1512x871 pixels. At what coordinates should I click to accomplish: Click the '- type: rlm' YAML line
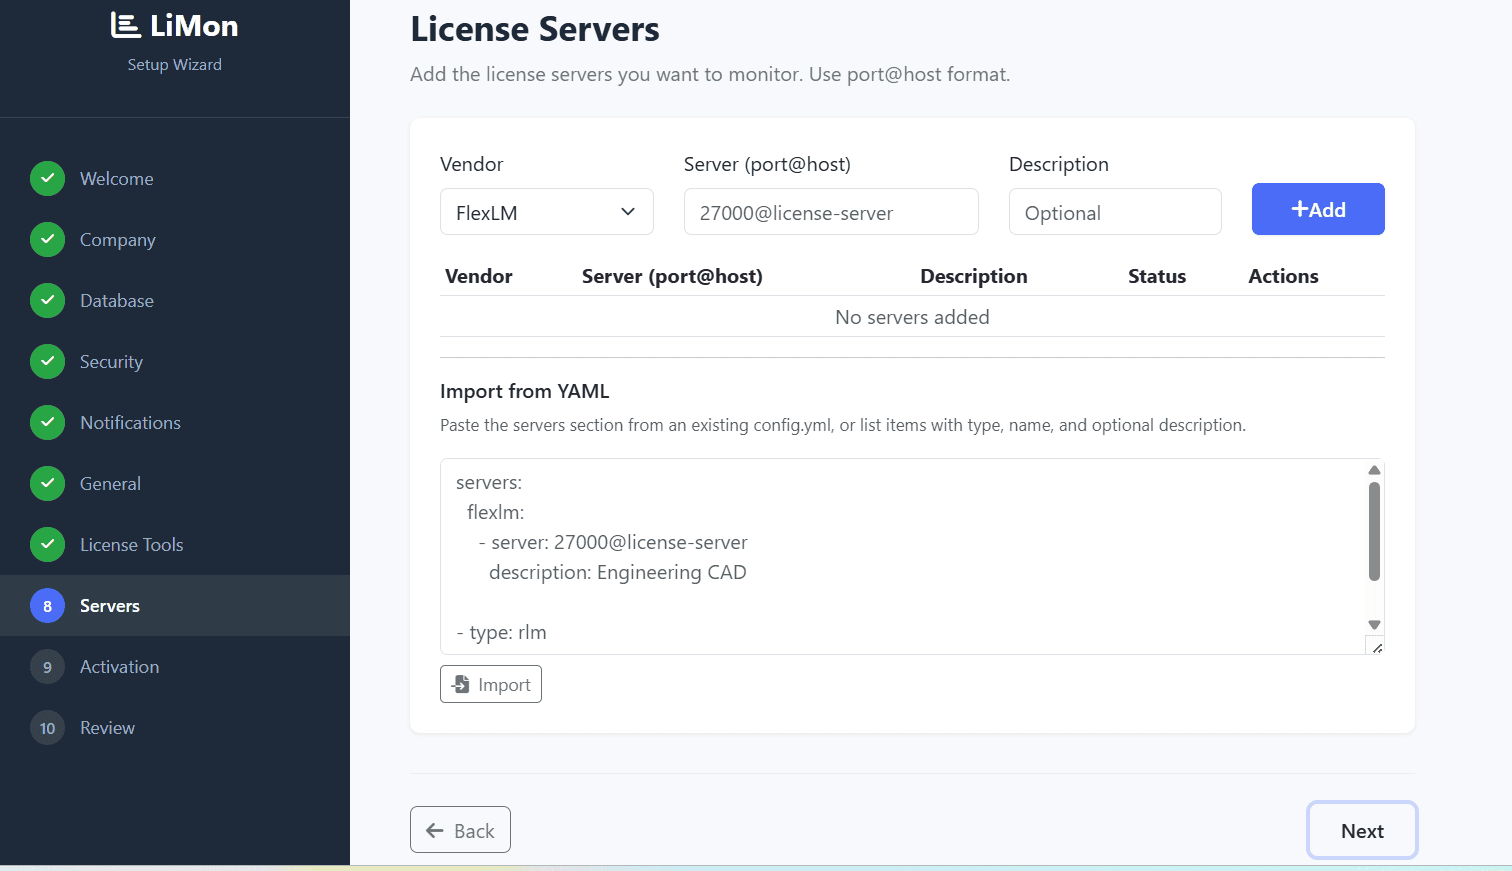click(501, 632)
